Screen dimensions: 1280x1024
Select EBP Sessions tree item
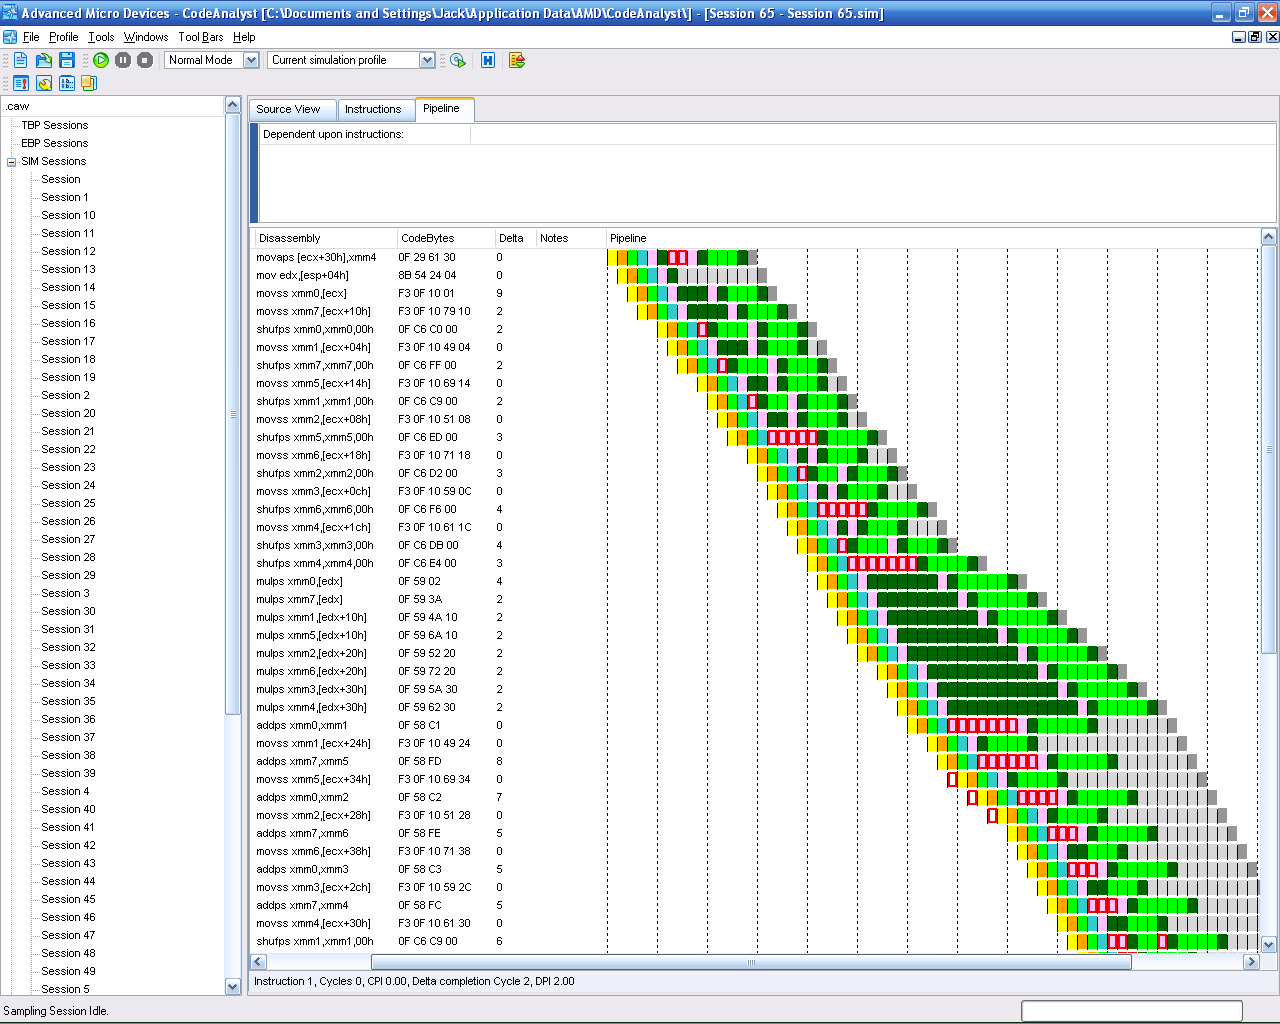tap(55, 143)
